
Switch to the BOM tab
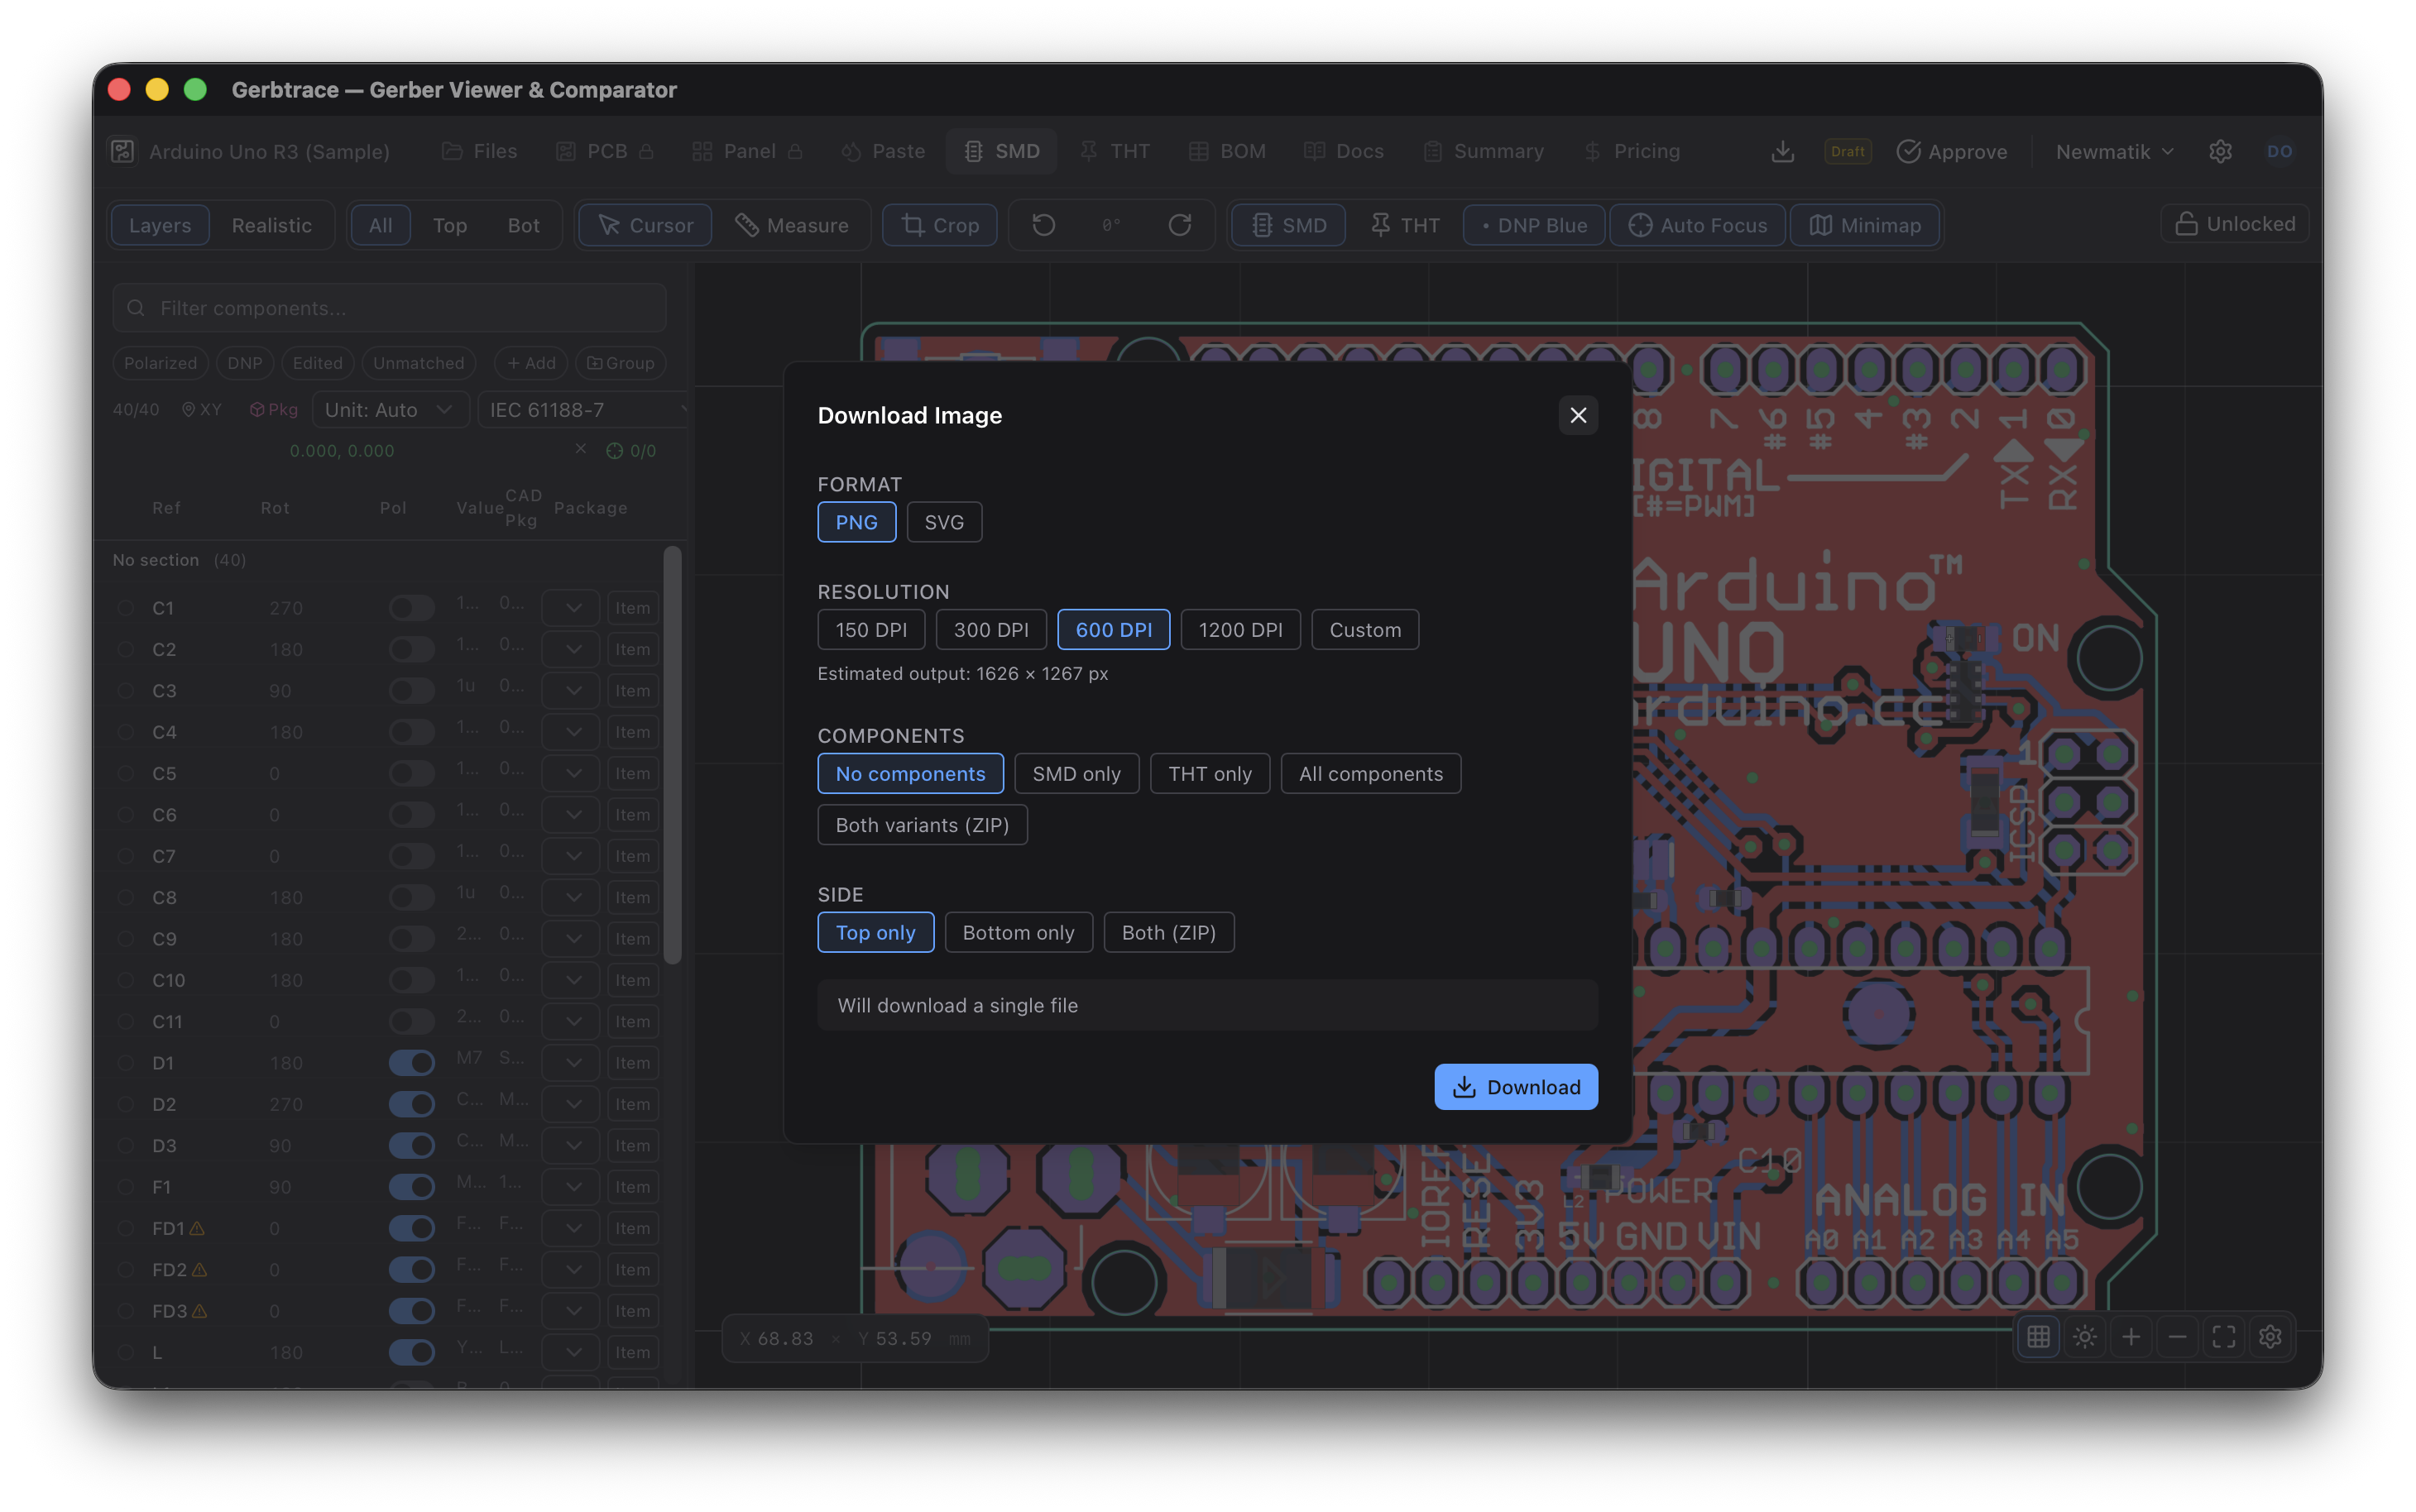point(1227,151)
